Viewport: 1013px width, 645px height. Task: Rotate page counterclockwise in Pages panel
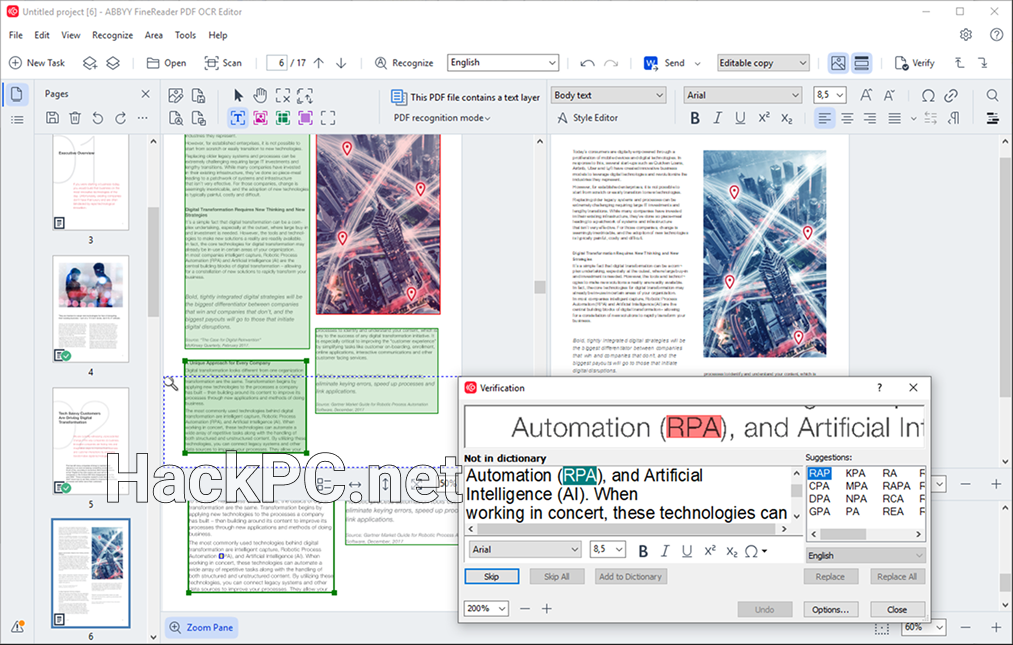click(x=98, y=118)
